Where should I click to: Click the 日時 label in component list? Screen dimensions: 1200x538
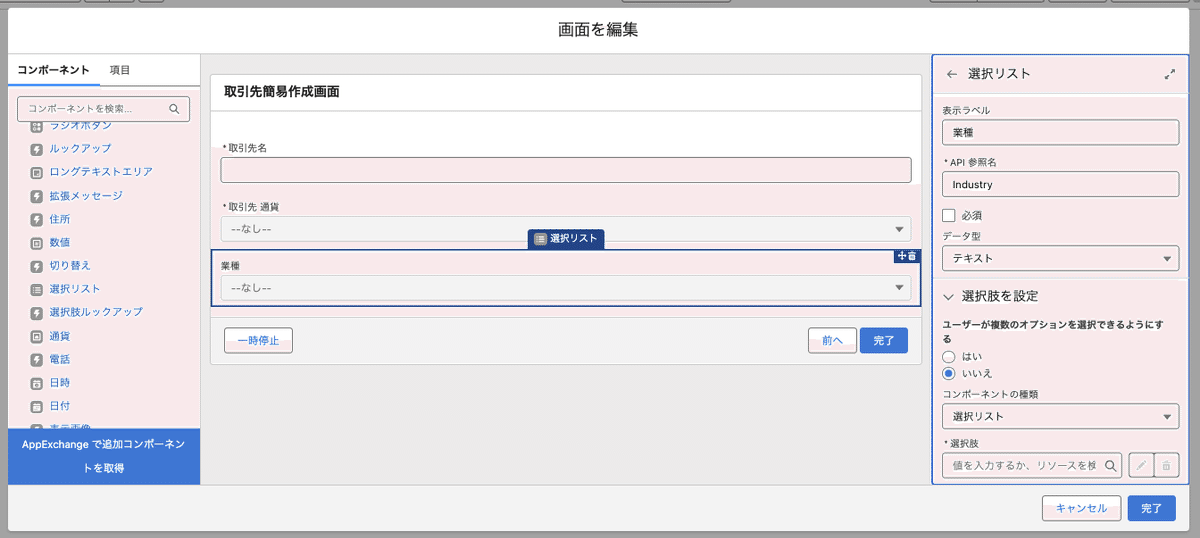click(x=60, y=383)
